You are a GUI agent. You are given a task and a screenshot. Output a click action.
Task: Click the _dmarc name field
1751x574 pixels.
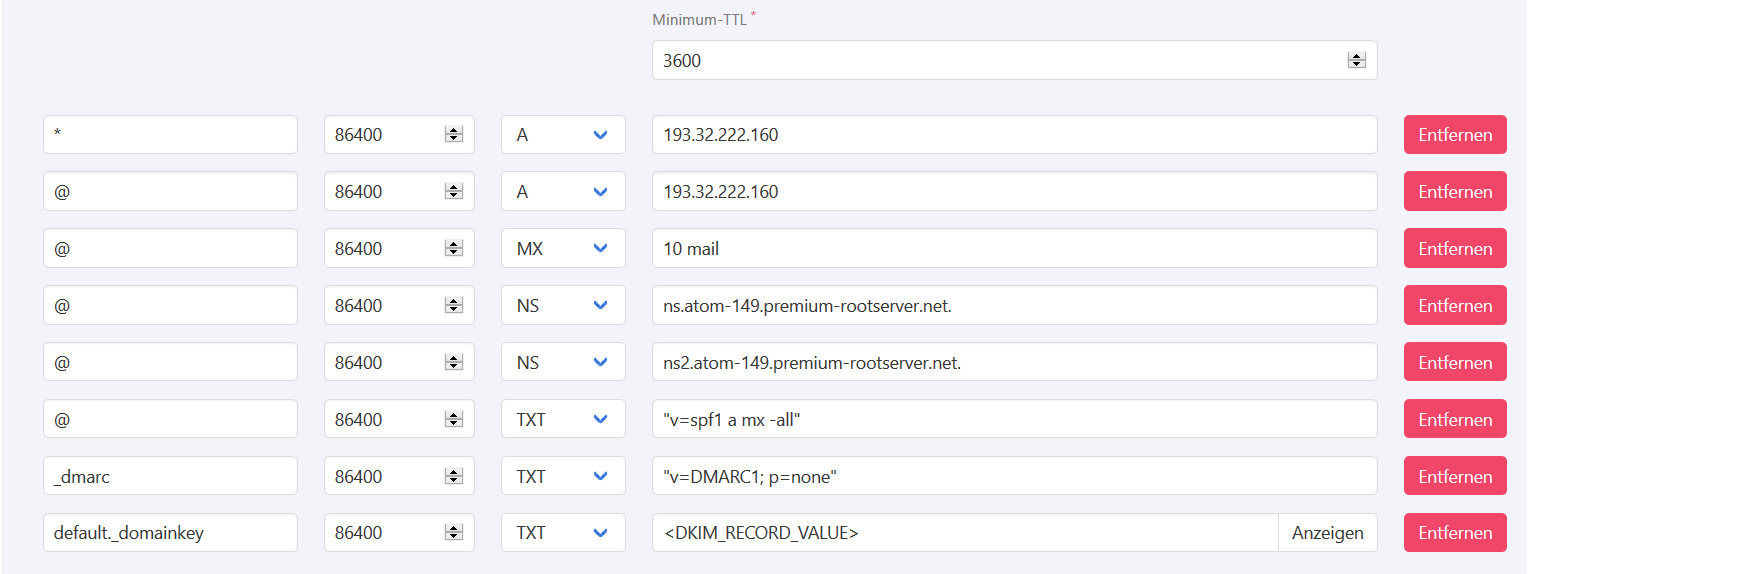click(x=170, y=477)
